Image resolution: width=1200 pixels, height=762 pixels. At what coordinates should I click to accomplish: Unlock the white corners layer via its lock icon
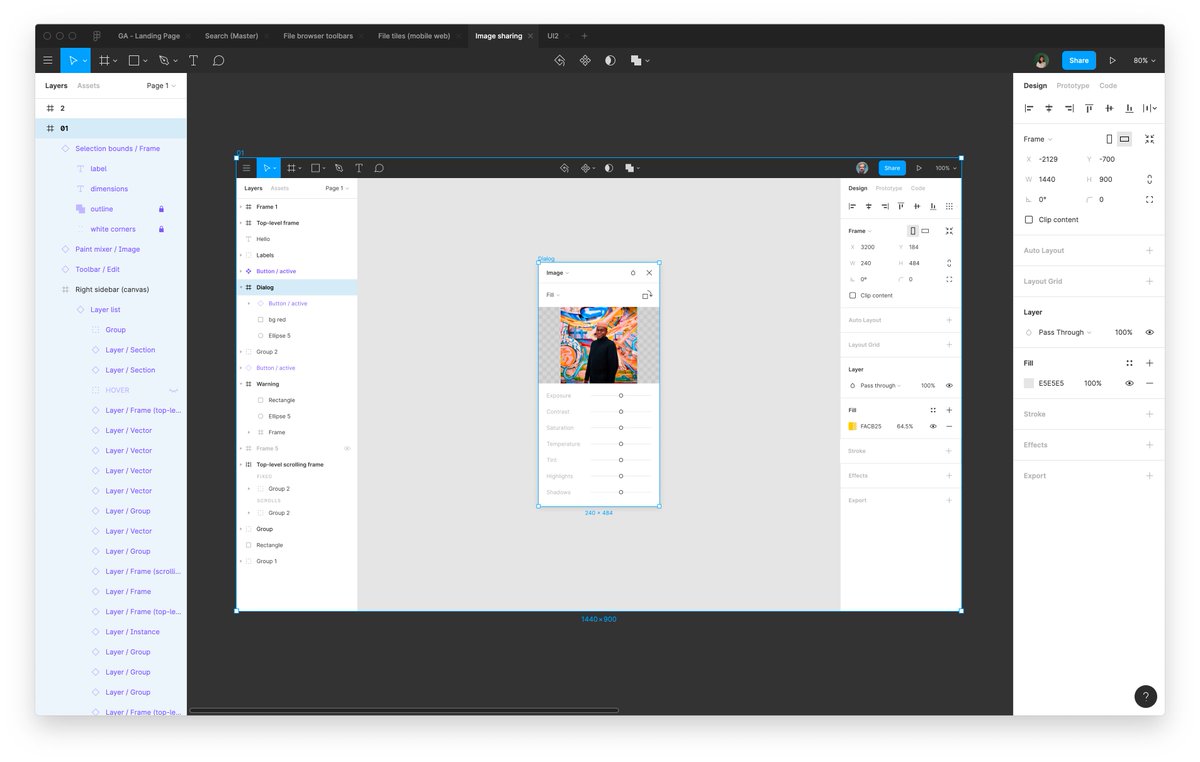[x=161, y=229]
